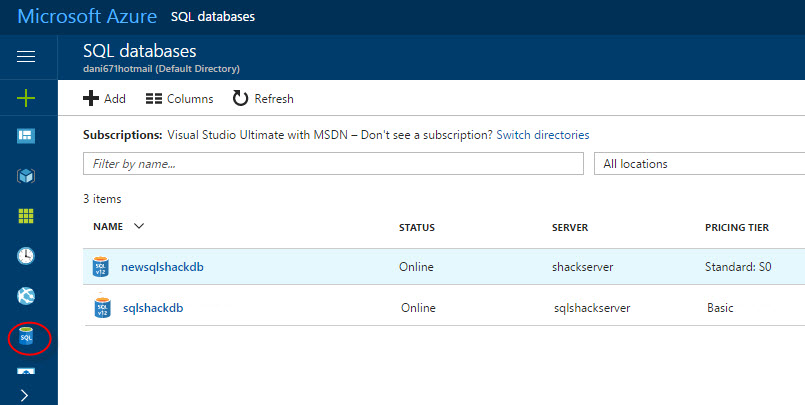
Task: Click the Switch directories link
Action: click(x=542, y=134)
